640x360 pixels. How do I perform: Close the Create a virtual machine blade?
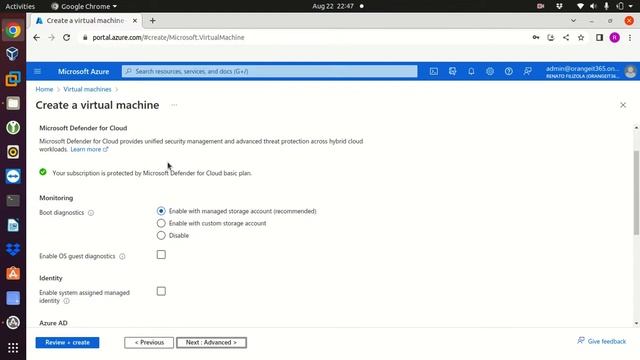(x=623, y=105)
